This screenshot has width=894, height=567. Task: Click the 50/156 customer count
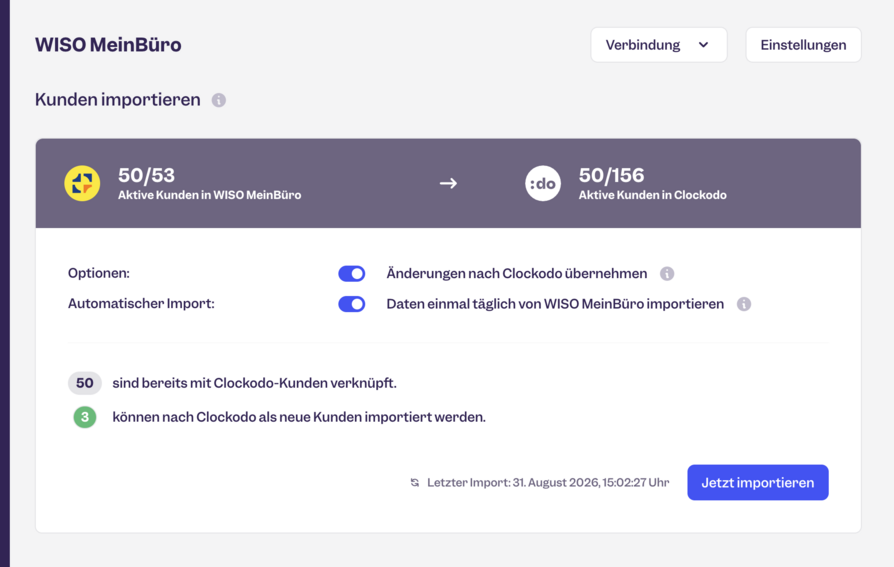click(611, 175)
